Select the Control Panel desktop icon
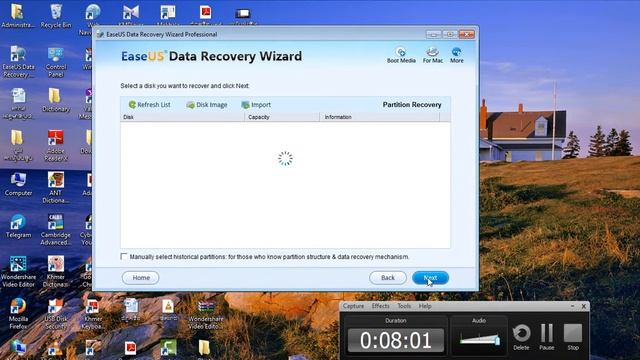Image resolution: width=640 pixels, height=360 pixels. (x=56, y=62)
